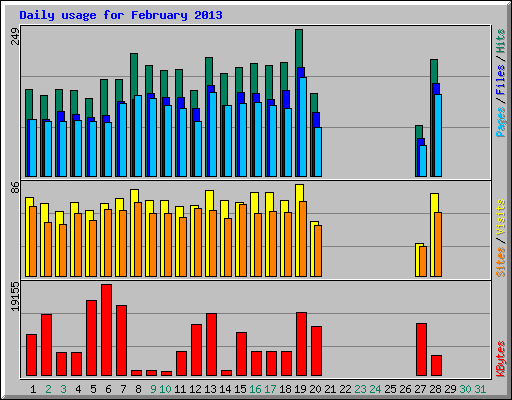Image resolution: width=512 pixels, height=400 pixels.
Task: Click the '249' axis maximum label
Action: [x=16, y=36]
